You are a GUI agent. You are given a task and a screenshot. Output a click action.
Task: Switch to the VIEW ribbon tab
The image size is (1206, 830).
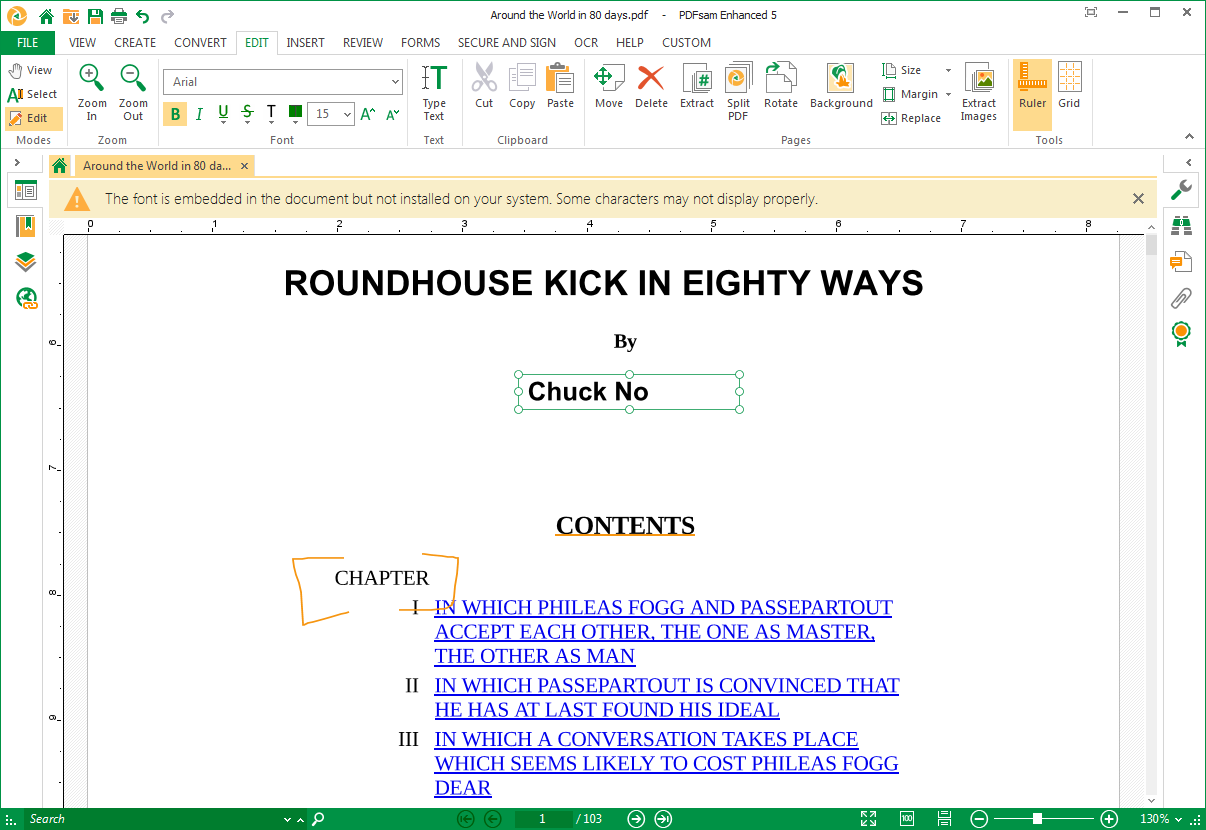tap(82, 43)
